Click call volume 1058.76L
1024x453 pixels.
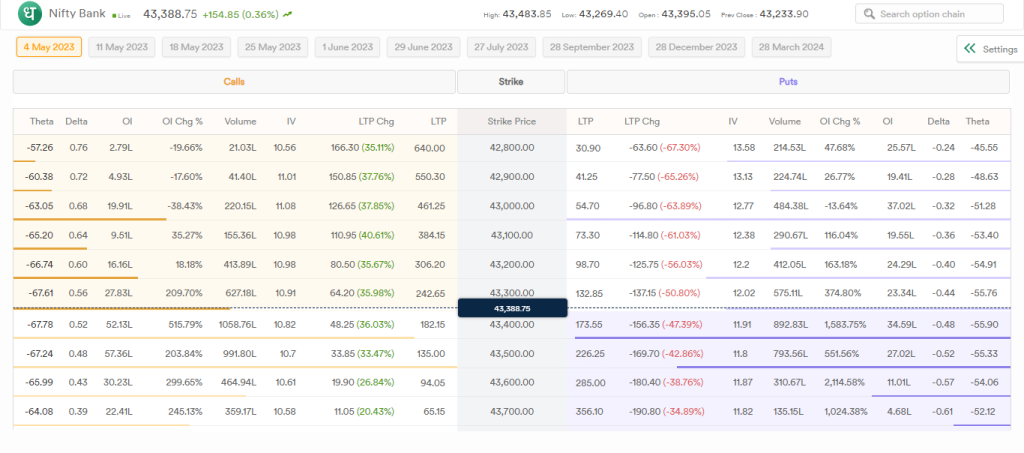click(x=236, y=324)
